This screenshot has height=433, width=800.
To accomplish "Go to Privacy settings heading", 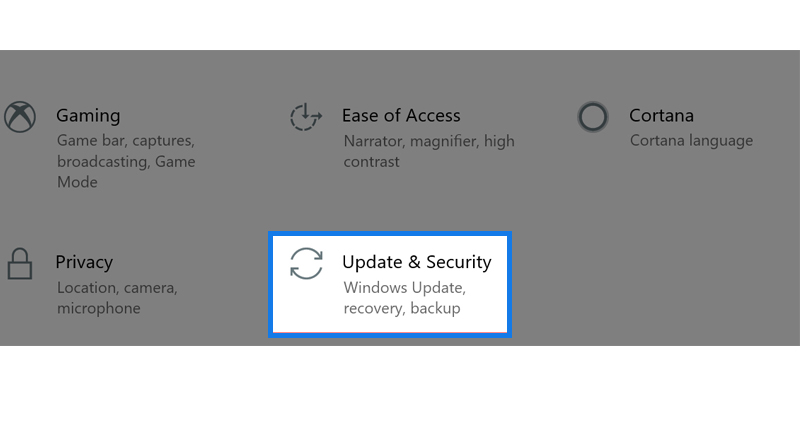I will (x=84, y=262).
